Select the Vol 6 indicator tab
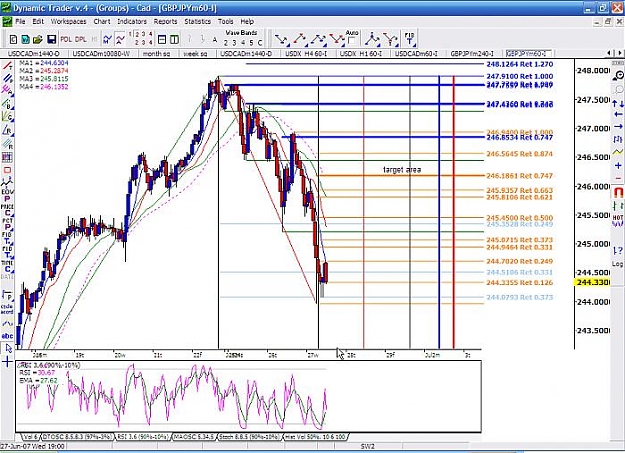Screen dimensions: 625x453 click(x=29, y=437)
